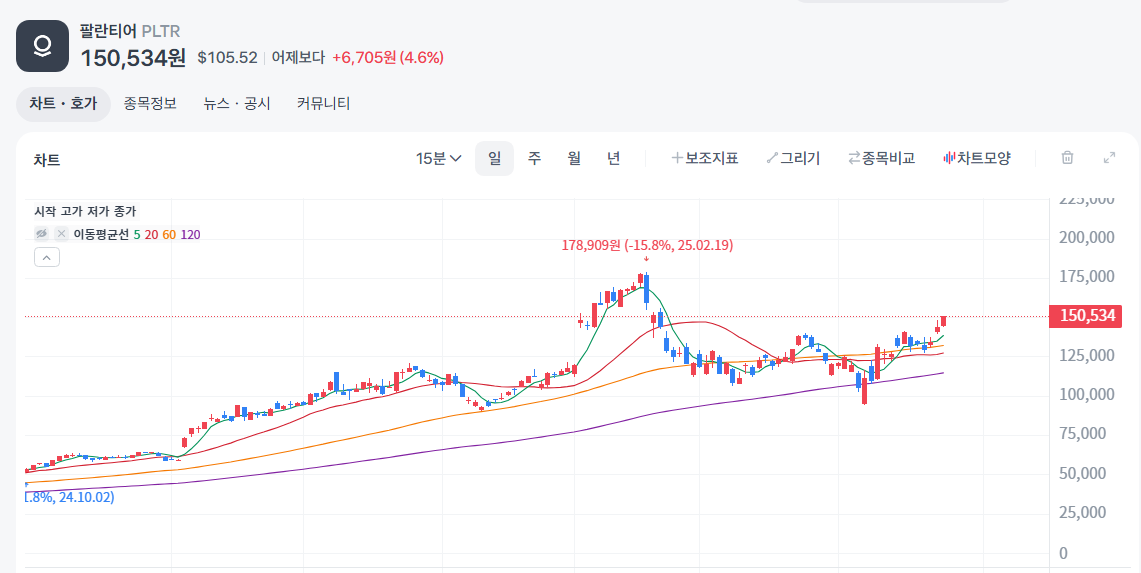Click the 시작 고가 저가 종가 legend
Screen dimensions: 1141x573
85,211
